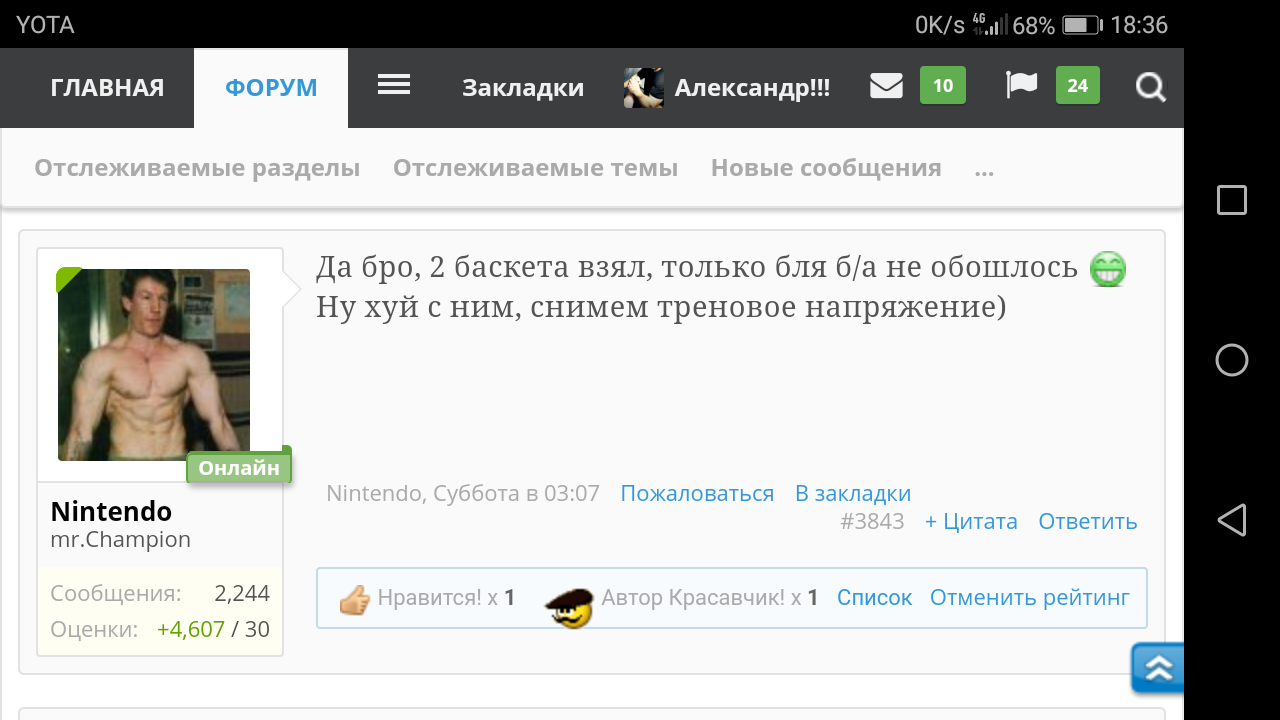Open the search magnifier icon

click(1150, 88)
